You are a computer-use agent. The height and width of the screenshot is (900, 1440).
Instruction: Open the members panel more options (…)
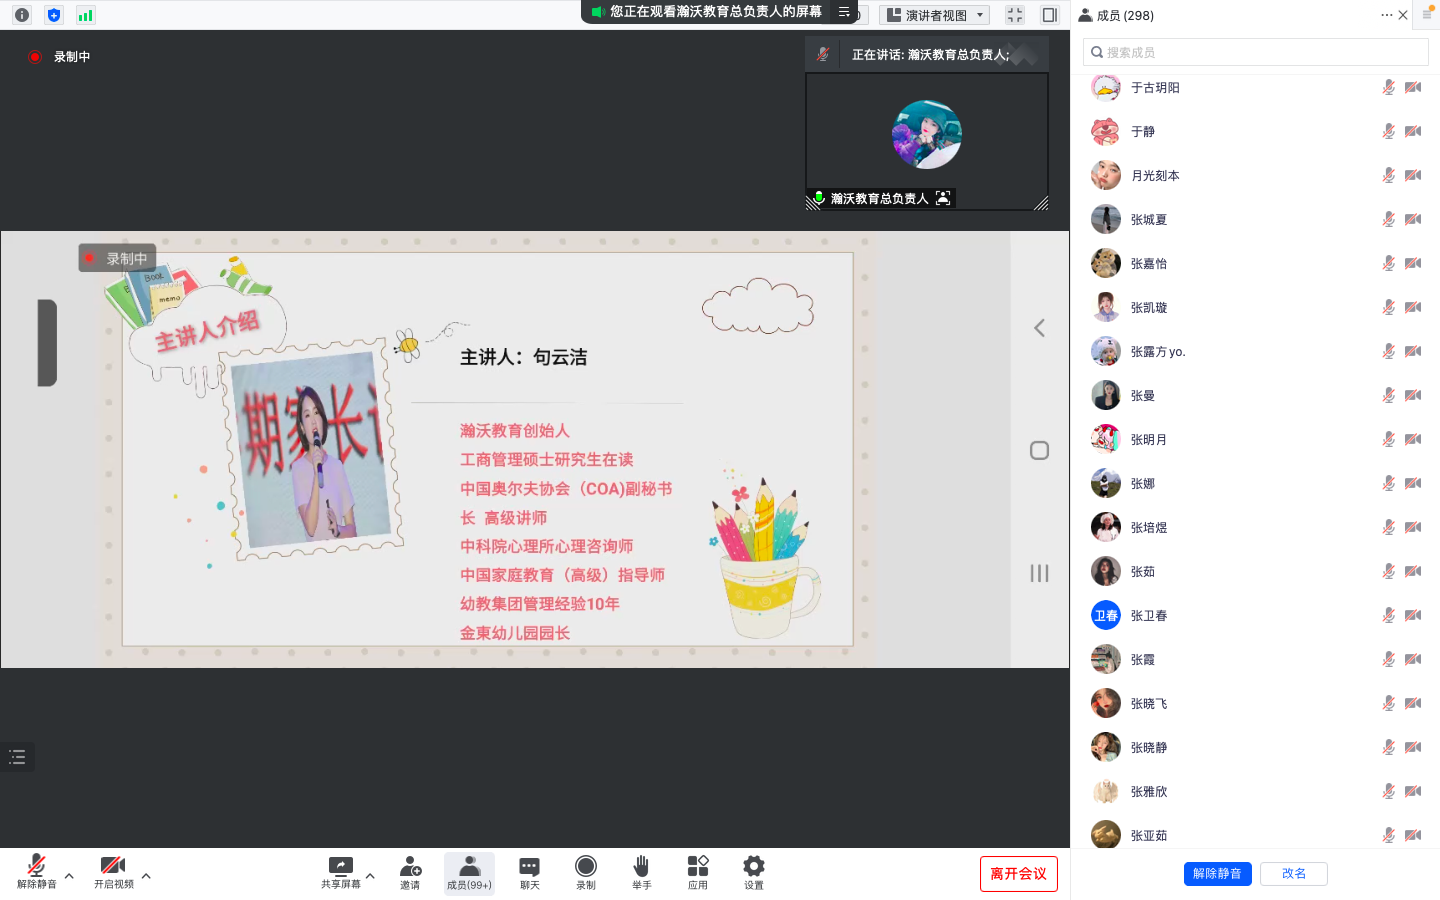click(x=1386, y=15)
